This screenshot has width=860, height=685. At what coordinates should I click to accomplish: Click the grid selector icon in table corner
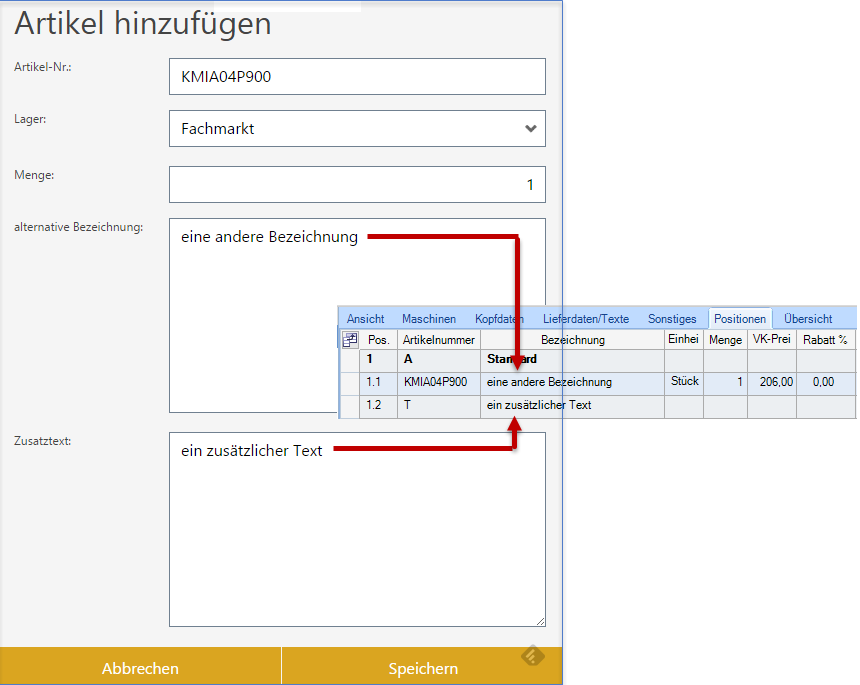350,340
